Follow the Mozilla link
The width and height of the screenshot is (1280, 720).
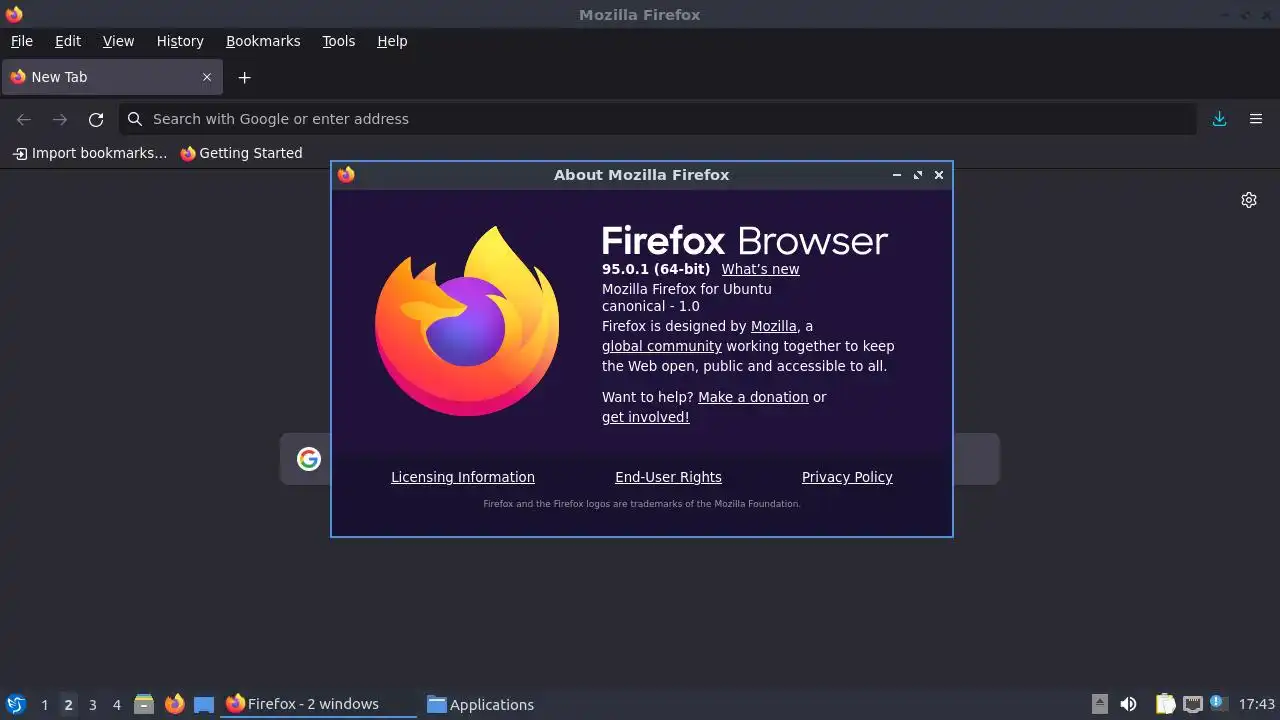pyautogui.click(x=774, y=326)
